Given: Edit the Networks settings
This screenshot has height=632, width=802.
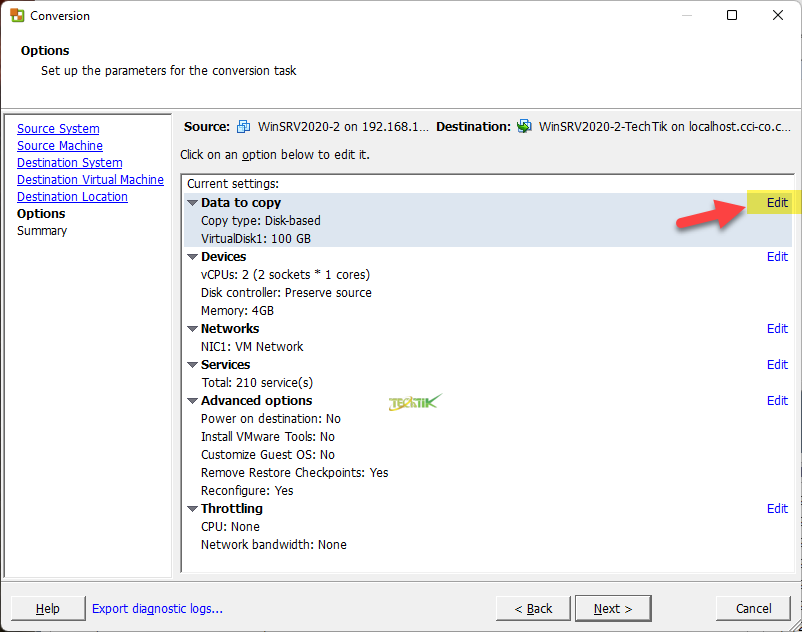Looking at the screenshot, I should tap(777, 329).
